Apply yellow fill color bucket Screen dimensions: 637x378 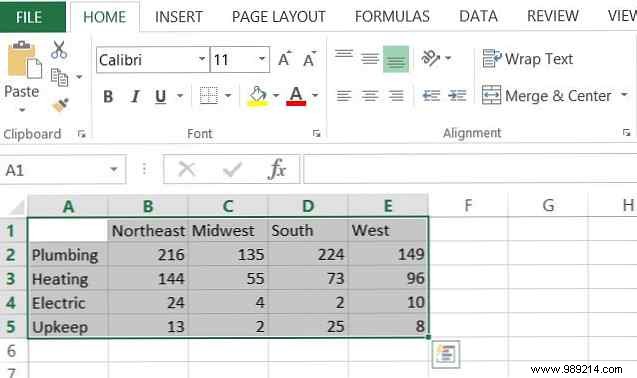pyautogui.click(x=258, y=96)
